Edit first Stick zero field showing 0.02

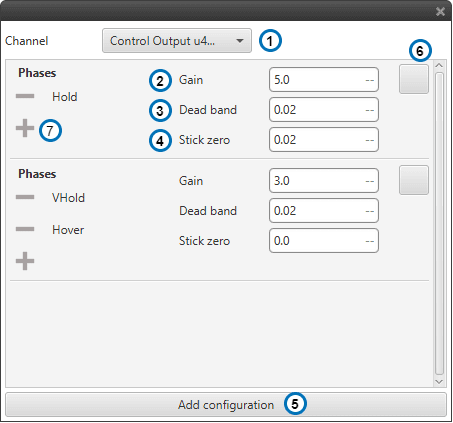(324, 140)
